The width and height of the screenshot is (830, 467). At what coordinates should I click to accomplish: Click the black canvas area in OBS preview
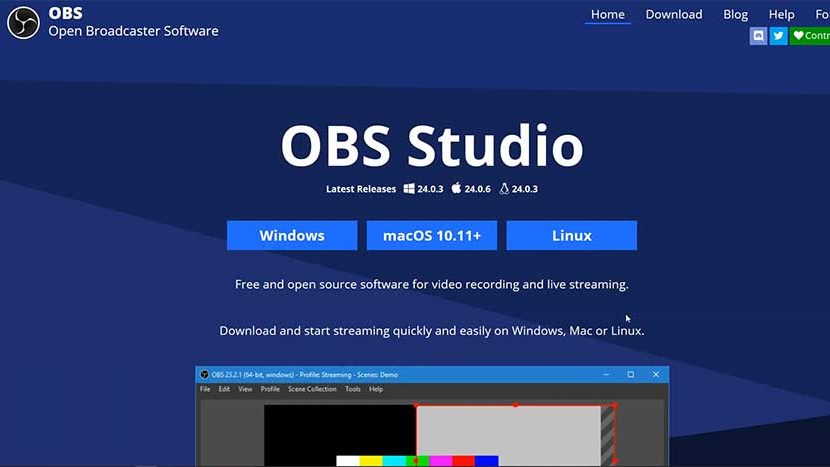pyautogui.click(x=339, y=429)
